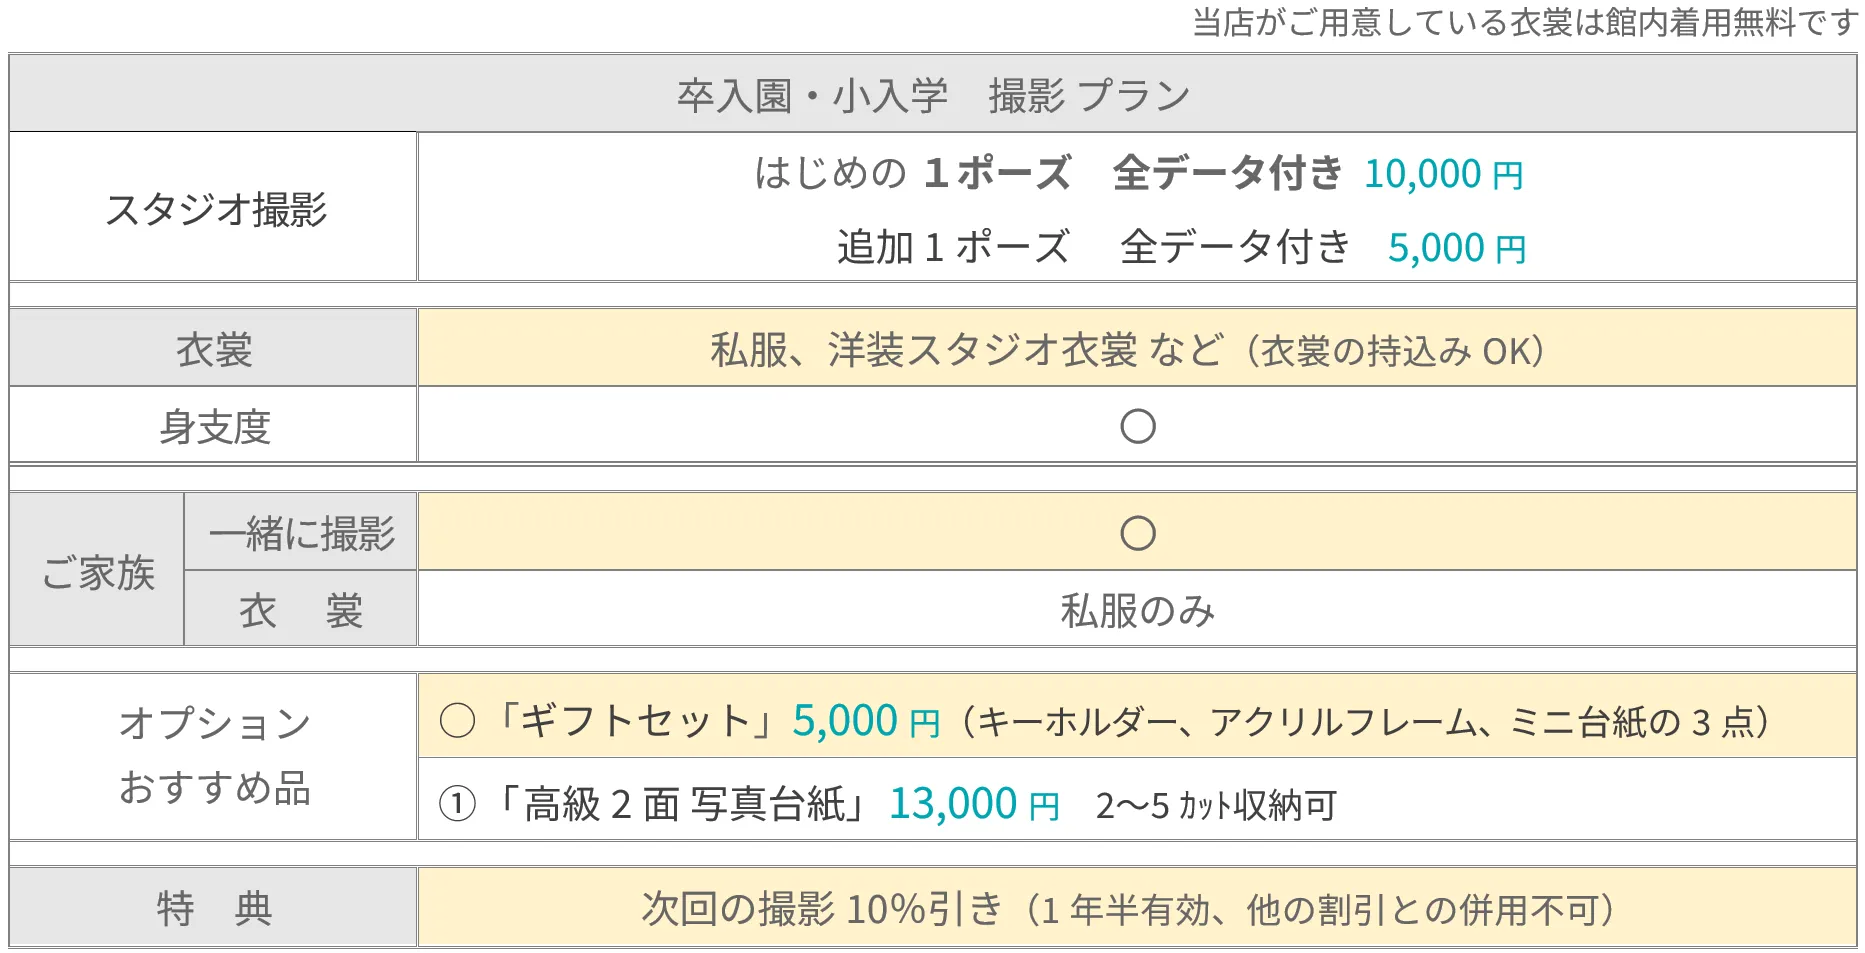1865x953 pixels.
Task: Click the 次回の撮影10%引き benefit text
Action: point(1128,908)
